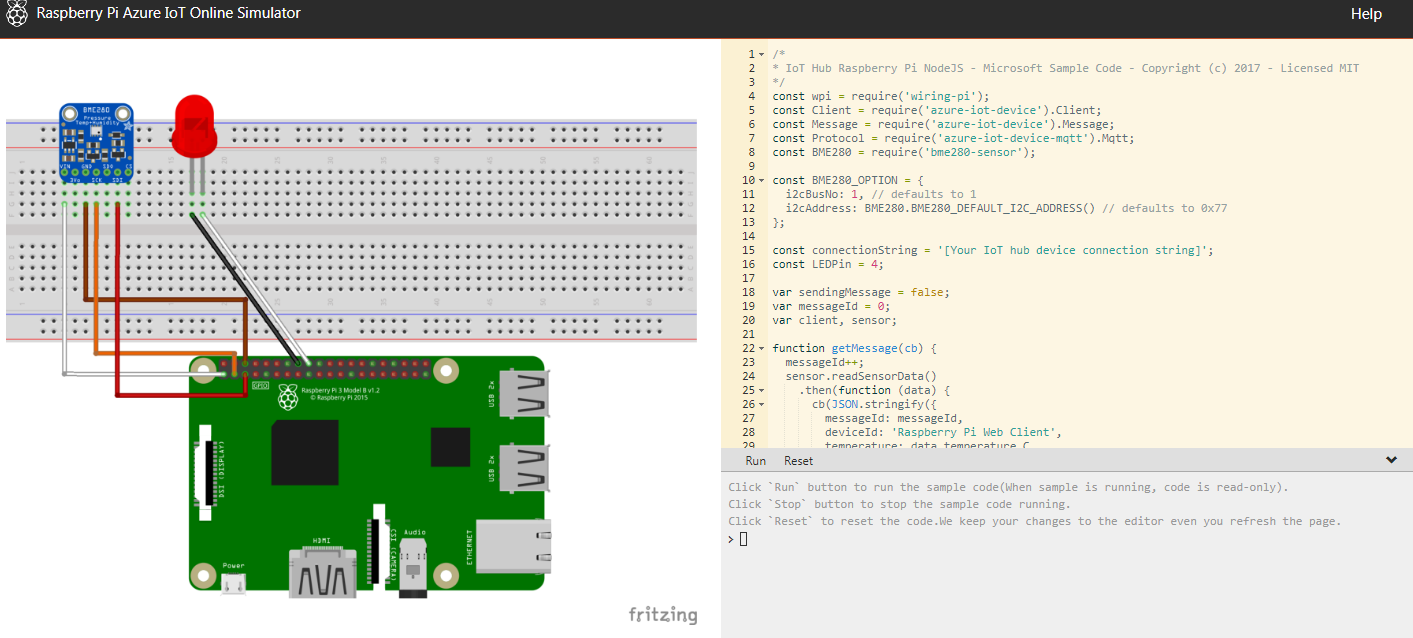The image size is (1413, 638).
Task: Click the console hint about the Run button
Action: [1009, 487]
